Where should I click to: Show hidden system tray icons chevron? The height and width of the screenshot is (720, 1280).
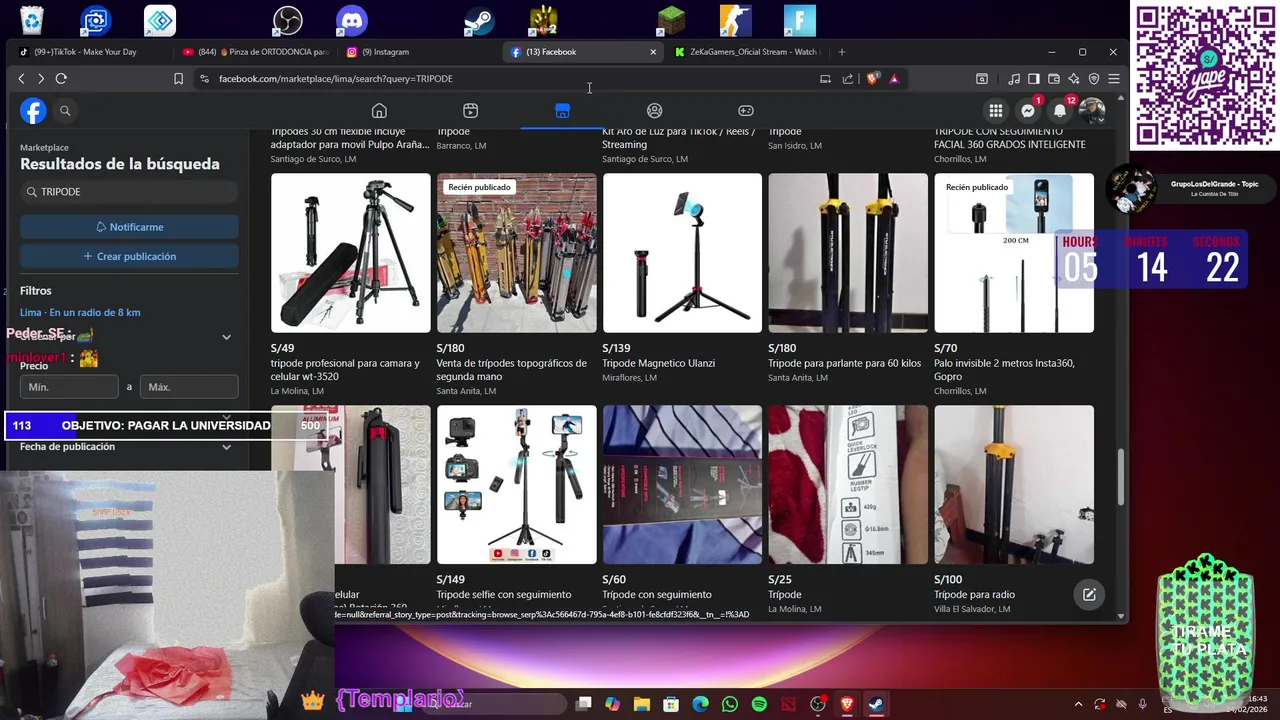[x=1078, y=704]
